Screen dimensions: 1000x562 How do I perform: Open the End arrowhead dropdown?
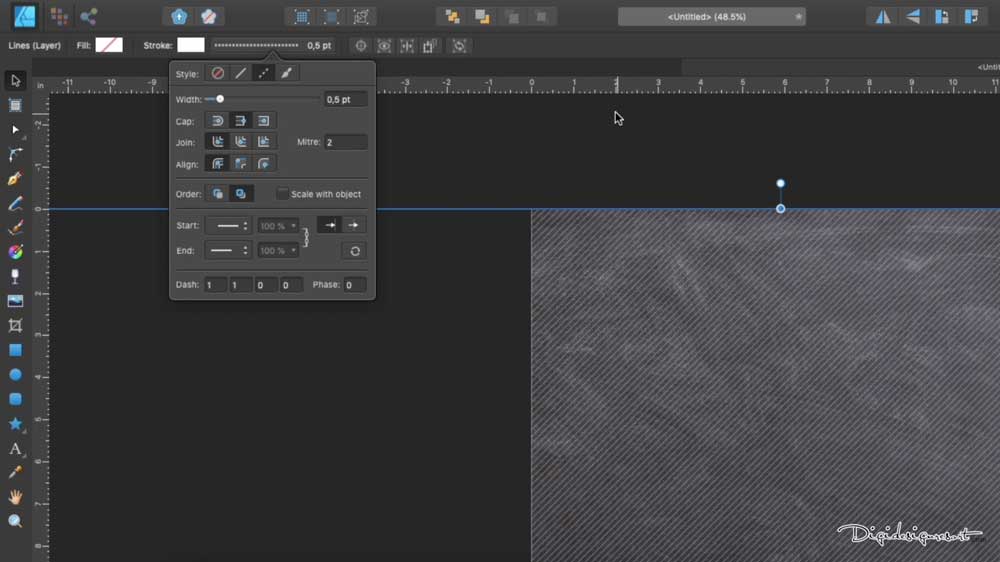click(229, 251)
